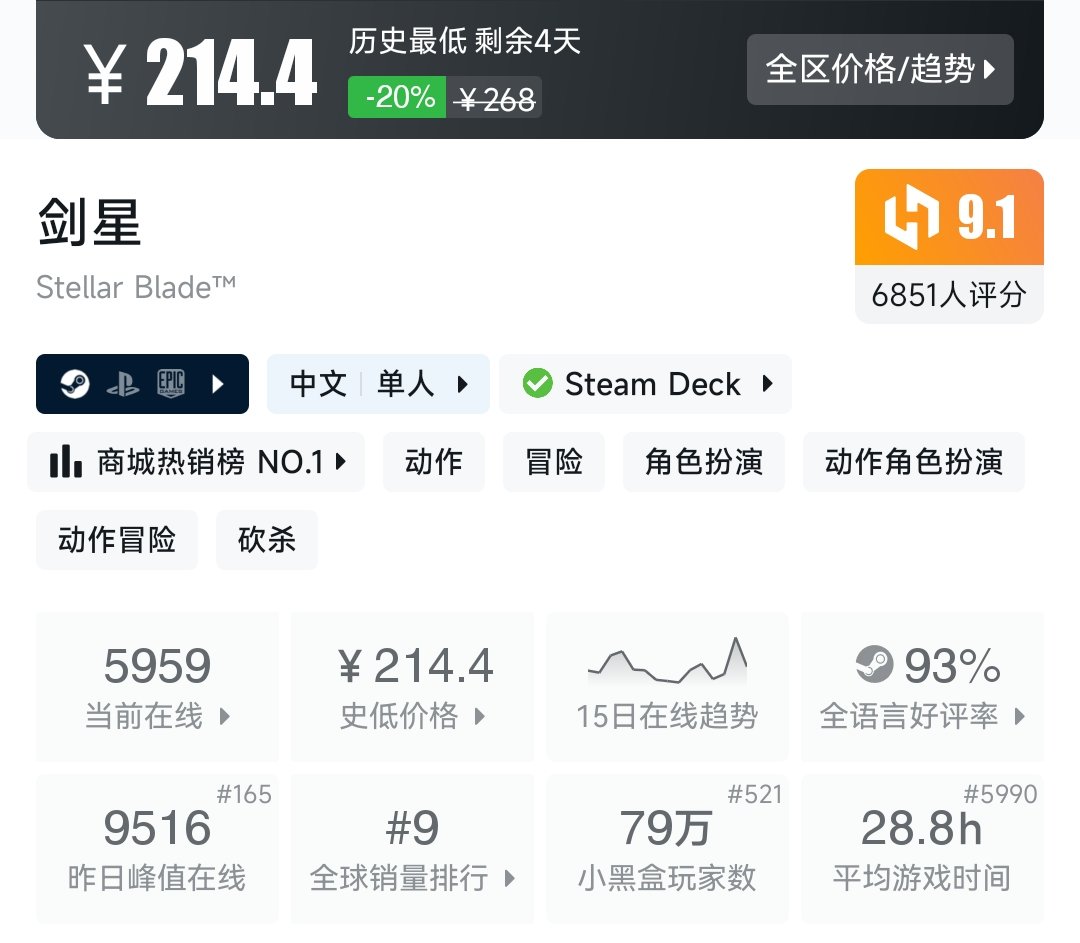Click the Epic Games platform icon
Viewport: 1080px width, 943px height.
coord(171,384)
